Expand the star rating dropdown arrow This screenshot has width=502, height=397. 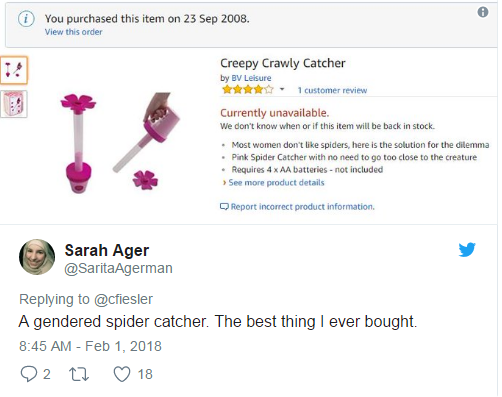click(282, 89)
